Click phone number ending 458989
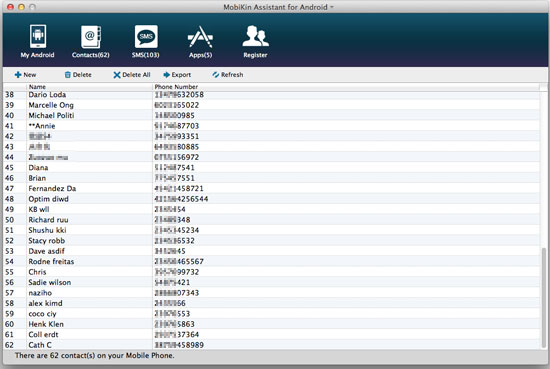Image resolution: width=550 pixels, height=369 pixels. pos(179,345)
